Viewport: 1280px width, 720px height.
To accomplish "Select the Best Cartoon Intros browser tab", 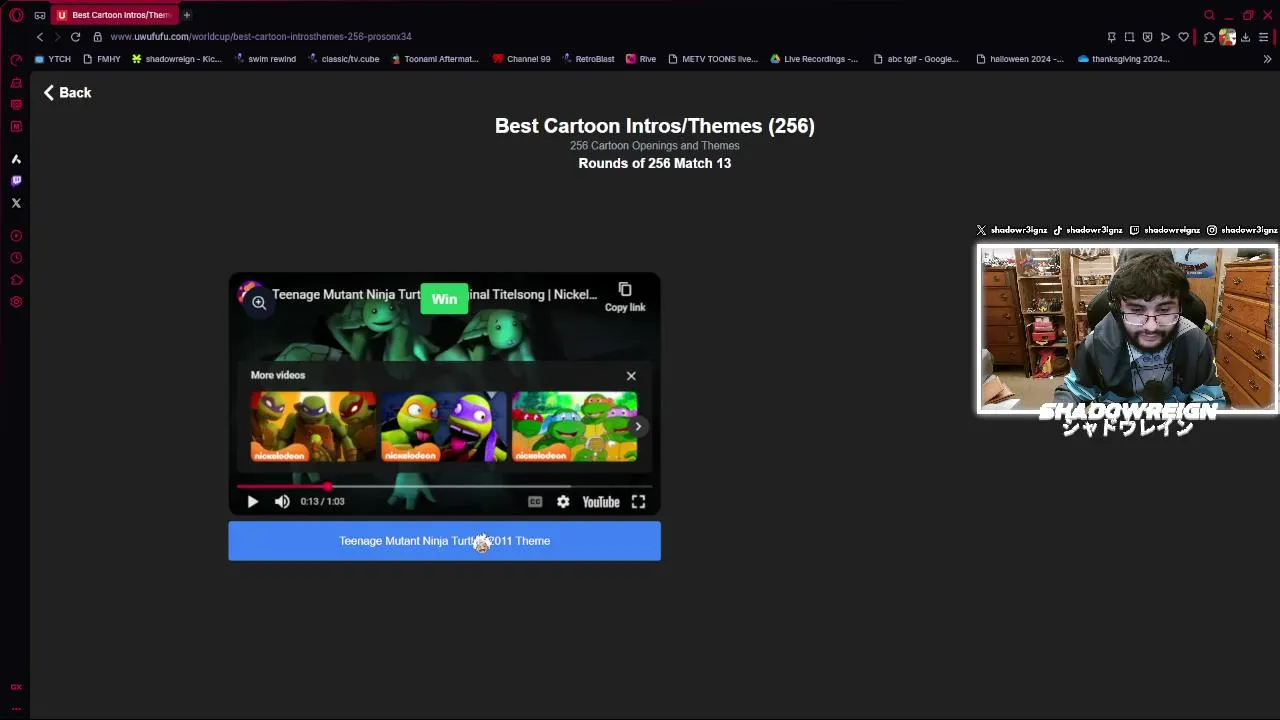I will 114,15.
